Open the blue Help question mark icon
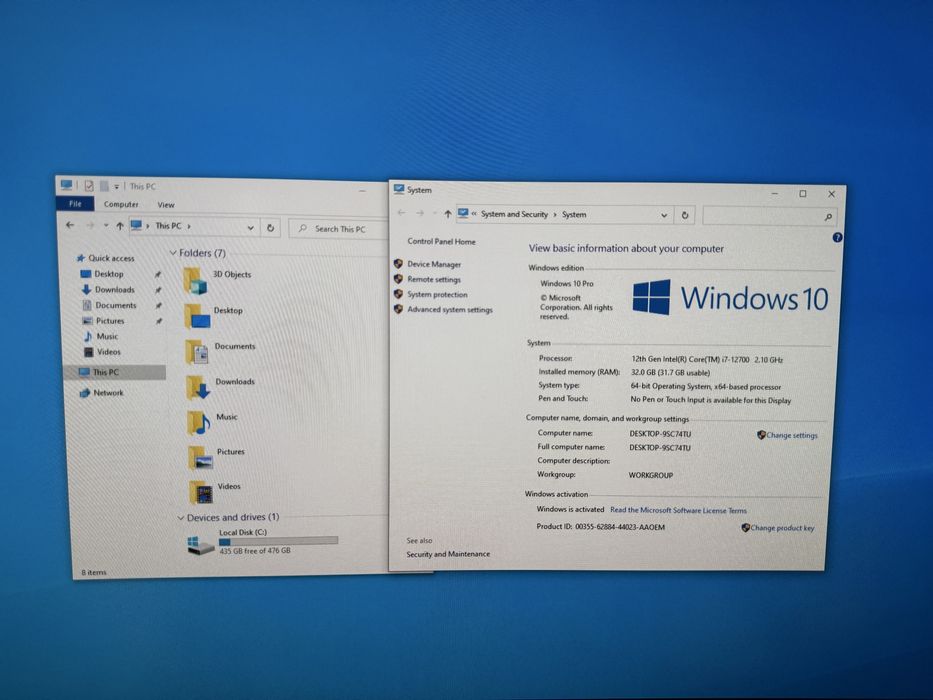Image resolution: width=933 pixels, height=700 pixels. tap(837, 238)
